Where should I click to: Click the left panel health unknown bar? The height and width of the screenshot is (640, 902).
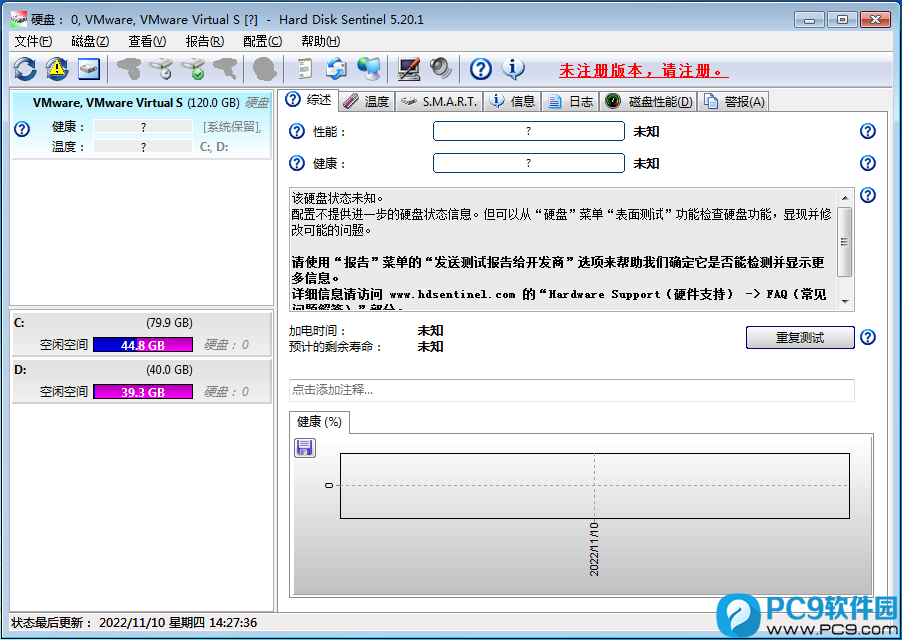[x=143, y=127]
